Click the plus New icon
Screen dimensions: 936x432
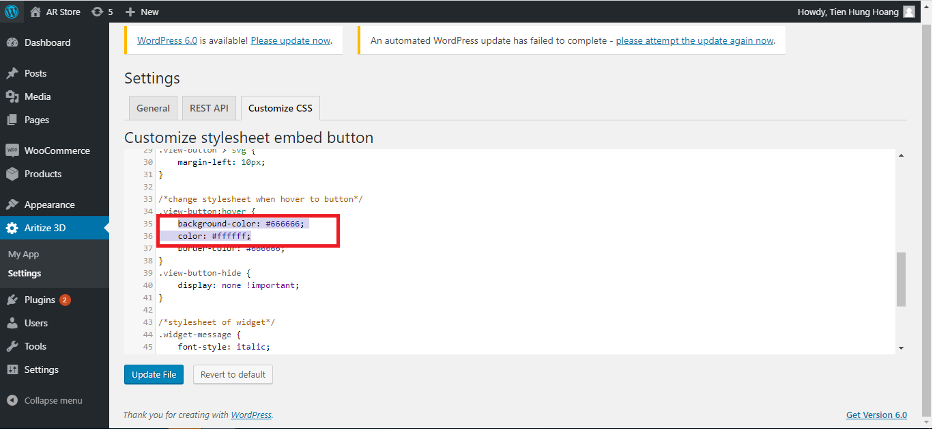coord(131,11)
